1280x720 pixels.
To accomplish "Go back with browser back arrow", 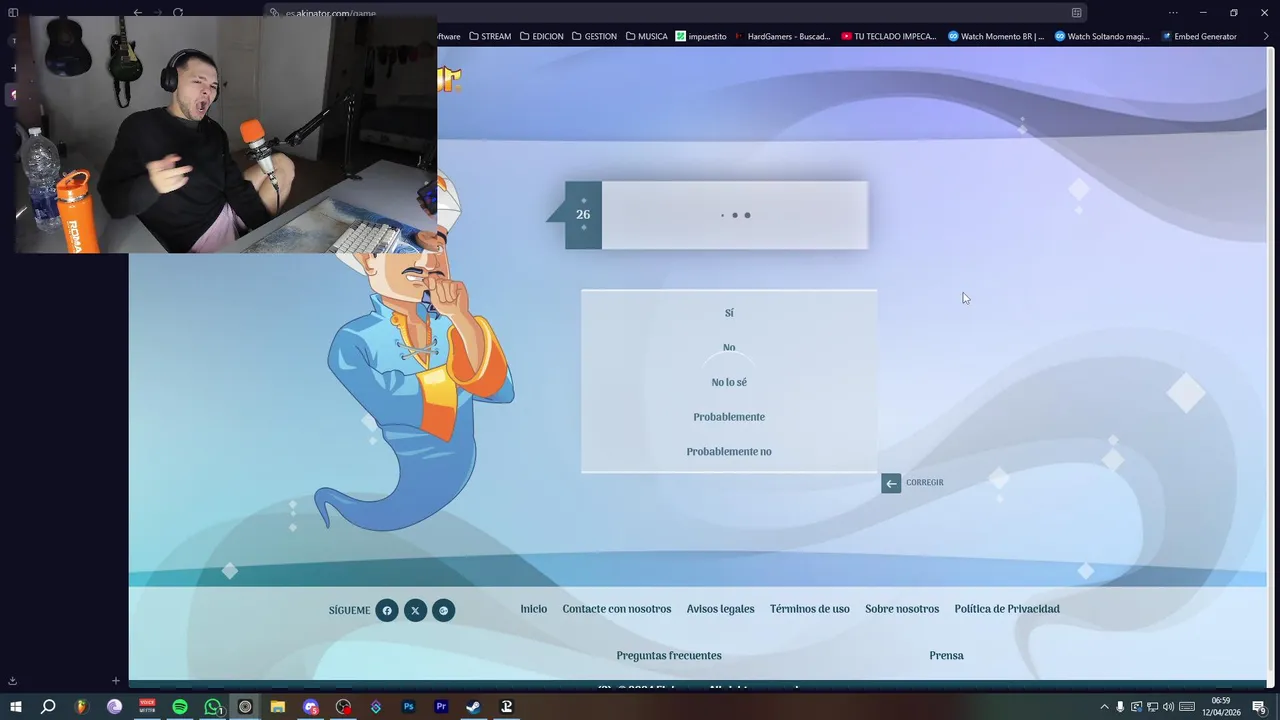I will pyautogui.click(x=138, y=13).
